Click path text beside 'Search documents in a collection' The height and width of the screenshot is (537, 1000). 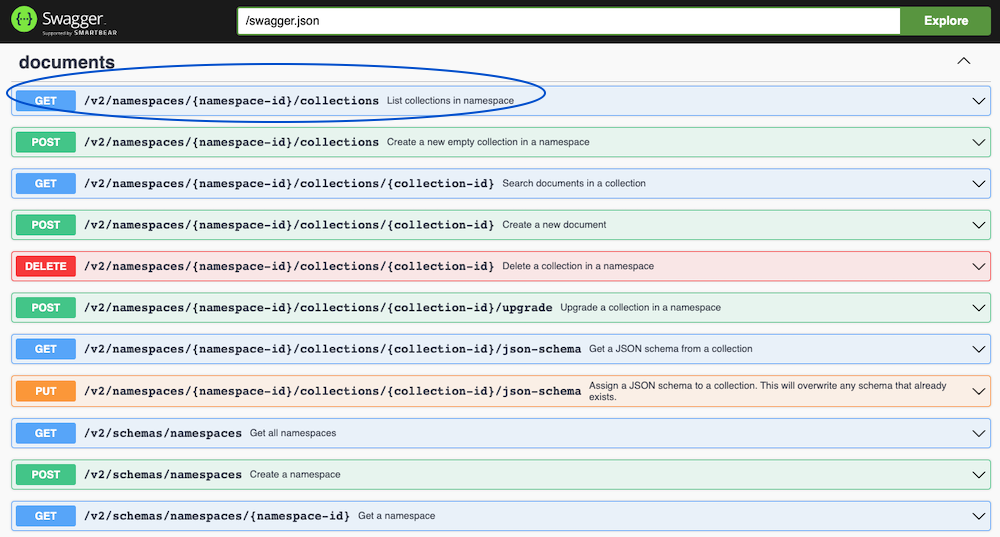point(289,184)
